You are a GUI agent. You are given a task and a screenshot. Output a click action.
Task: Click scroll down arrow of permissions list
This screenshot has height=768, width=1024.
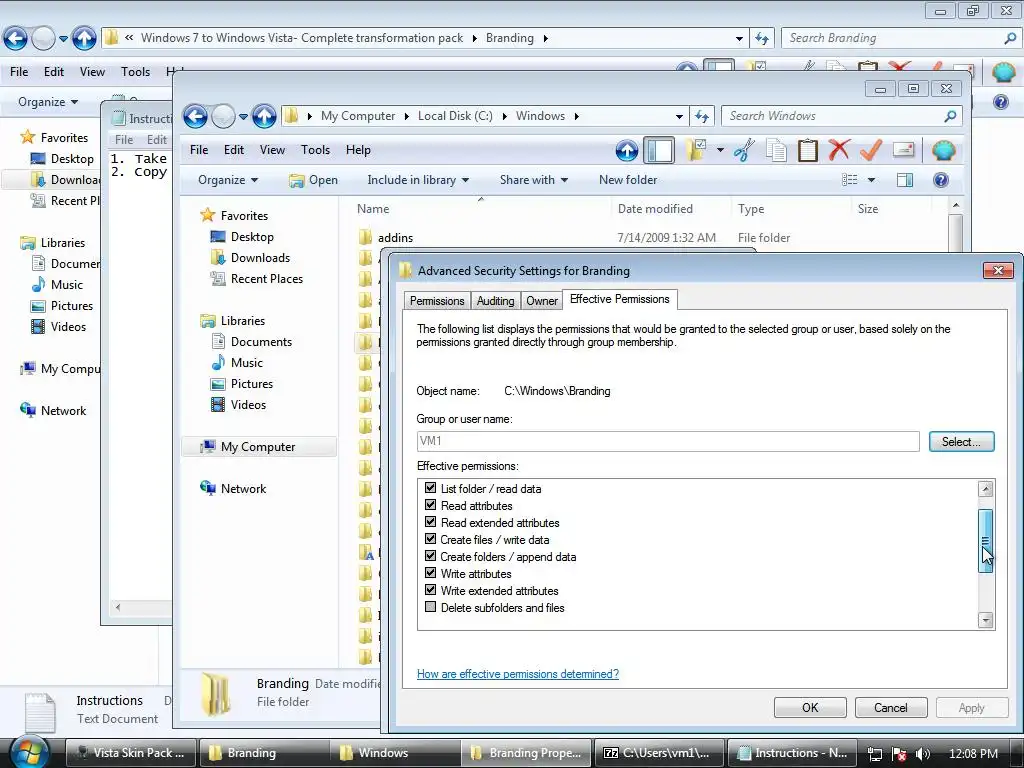[x=985, y=620]
